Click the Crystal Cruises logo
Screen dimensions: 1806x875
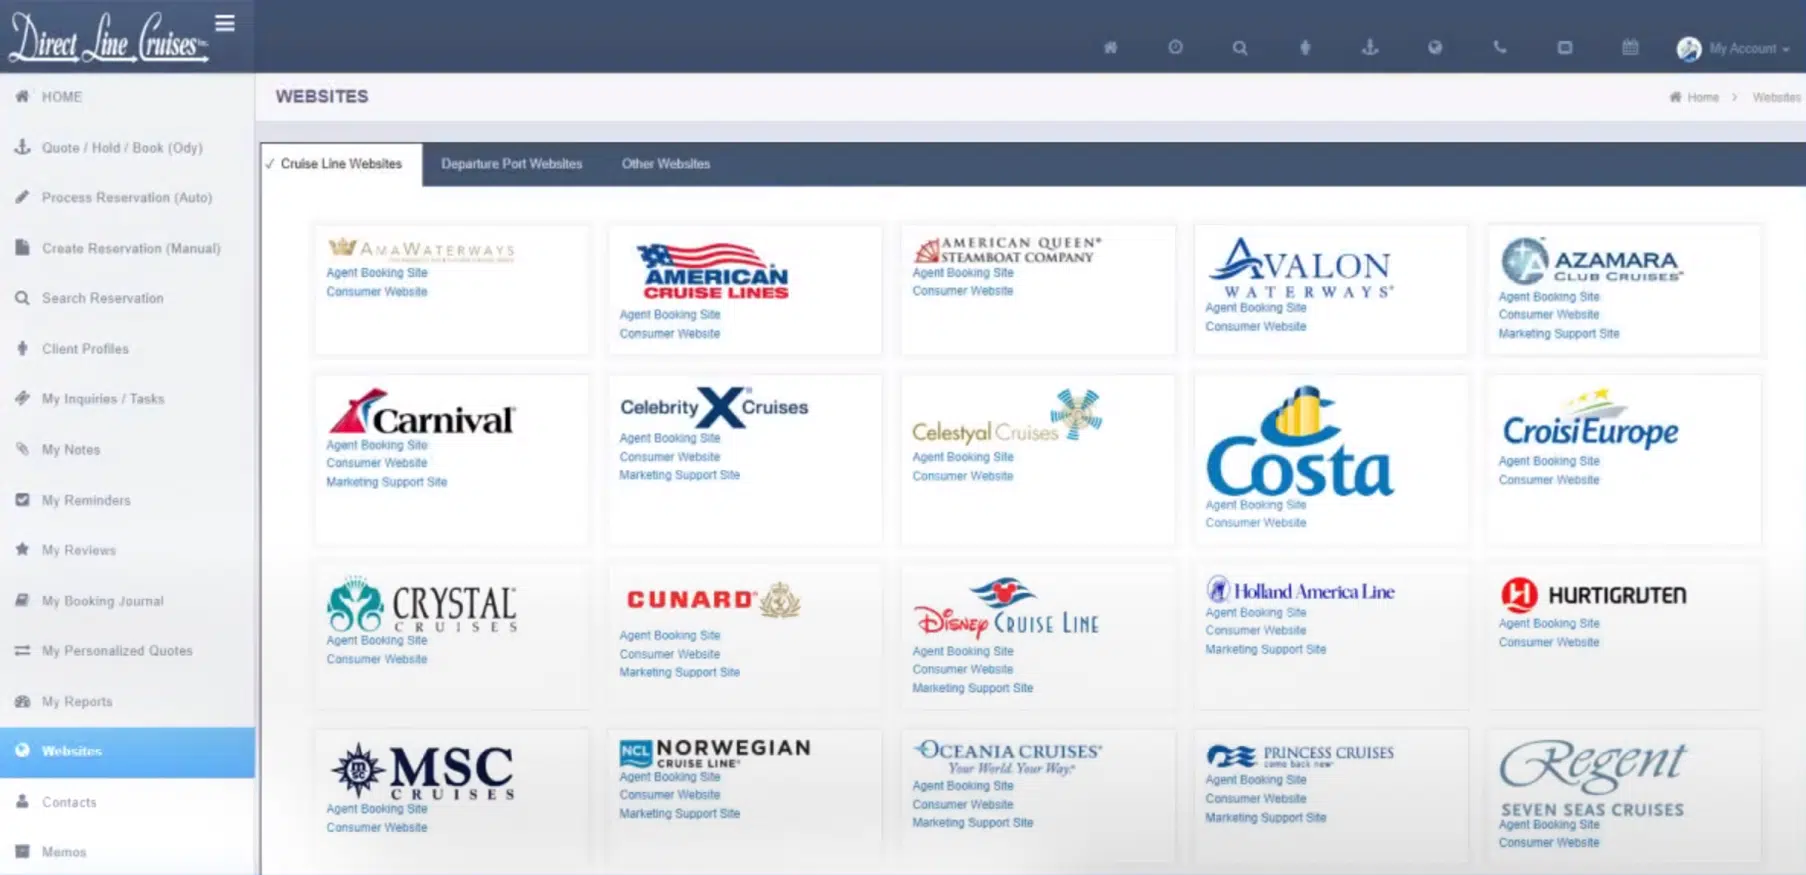click(421, 605)
